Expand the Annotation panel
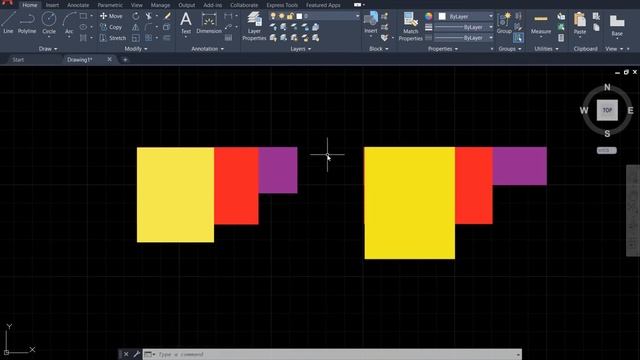Screen dimensions: 640x360 click(x=207, y=49)
